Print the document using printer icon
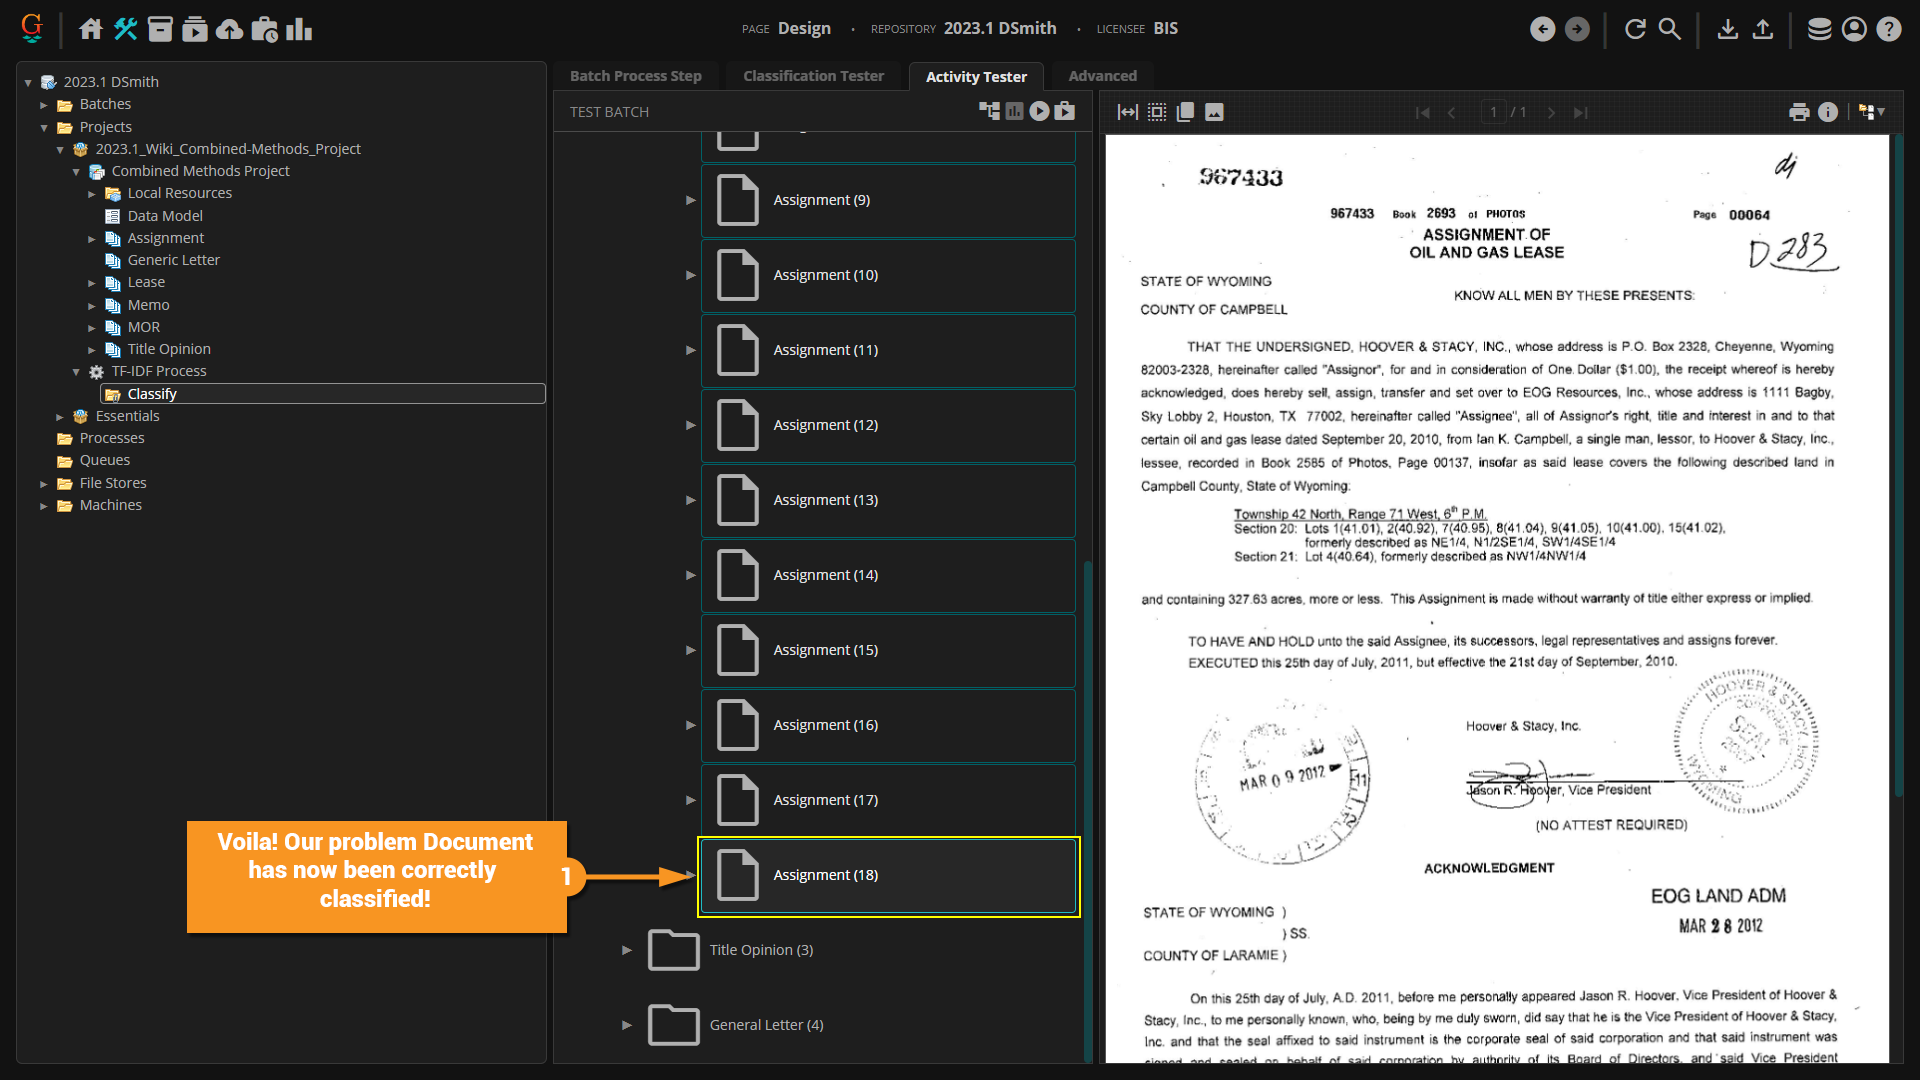The image size is (1920, 1080). pos(1799,112)
